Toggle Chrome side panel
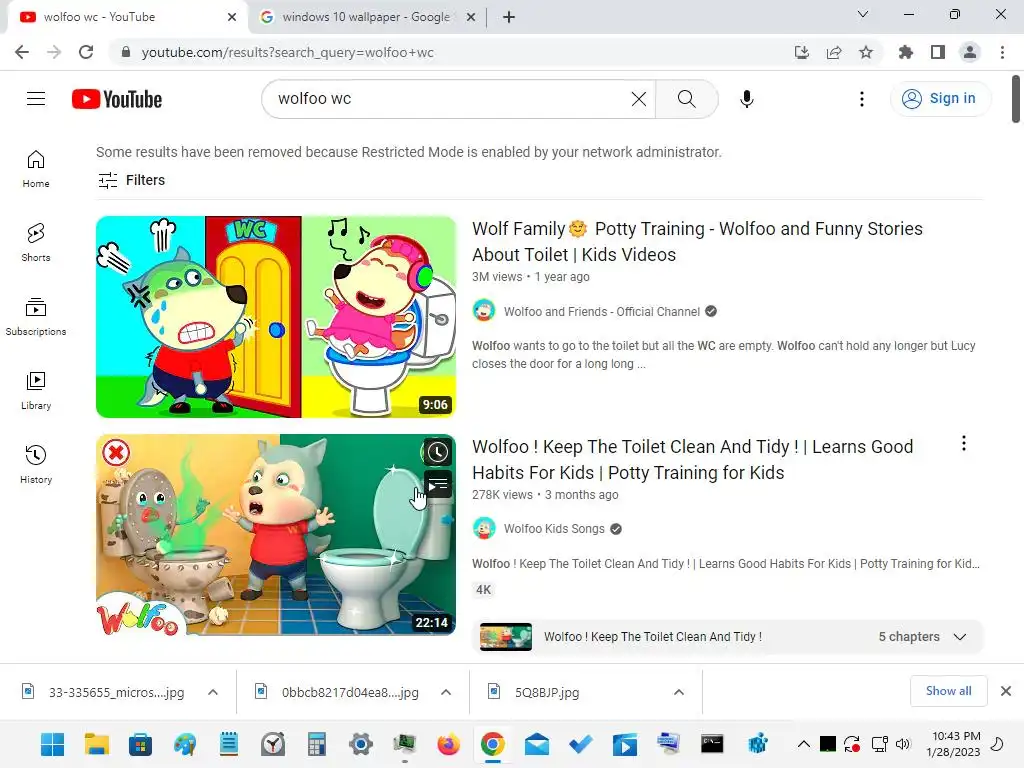Viewport: 1024px width, 768px height. tap(938, 52)
